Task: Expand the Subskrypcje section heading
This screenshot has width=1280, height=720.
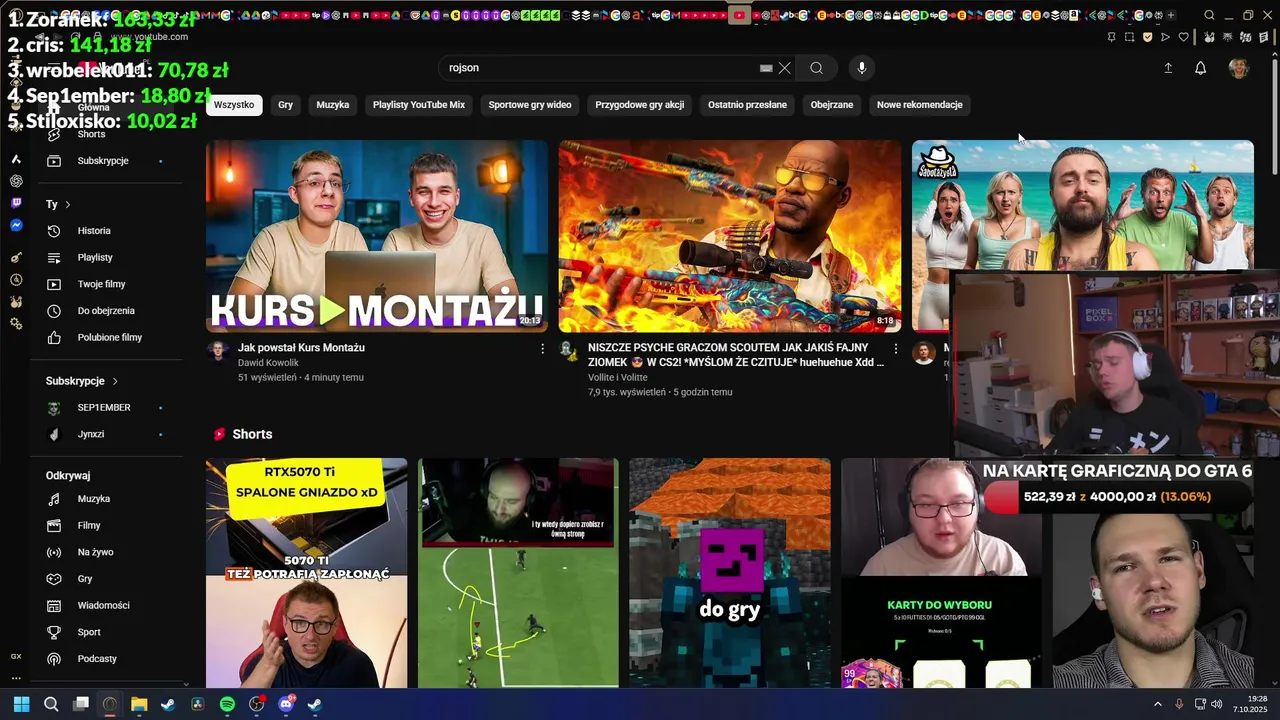Action: (82, 381)
